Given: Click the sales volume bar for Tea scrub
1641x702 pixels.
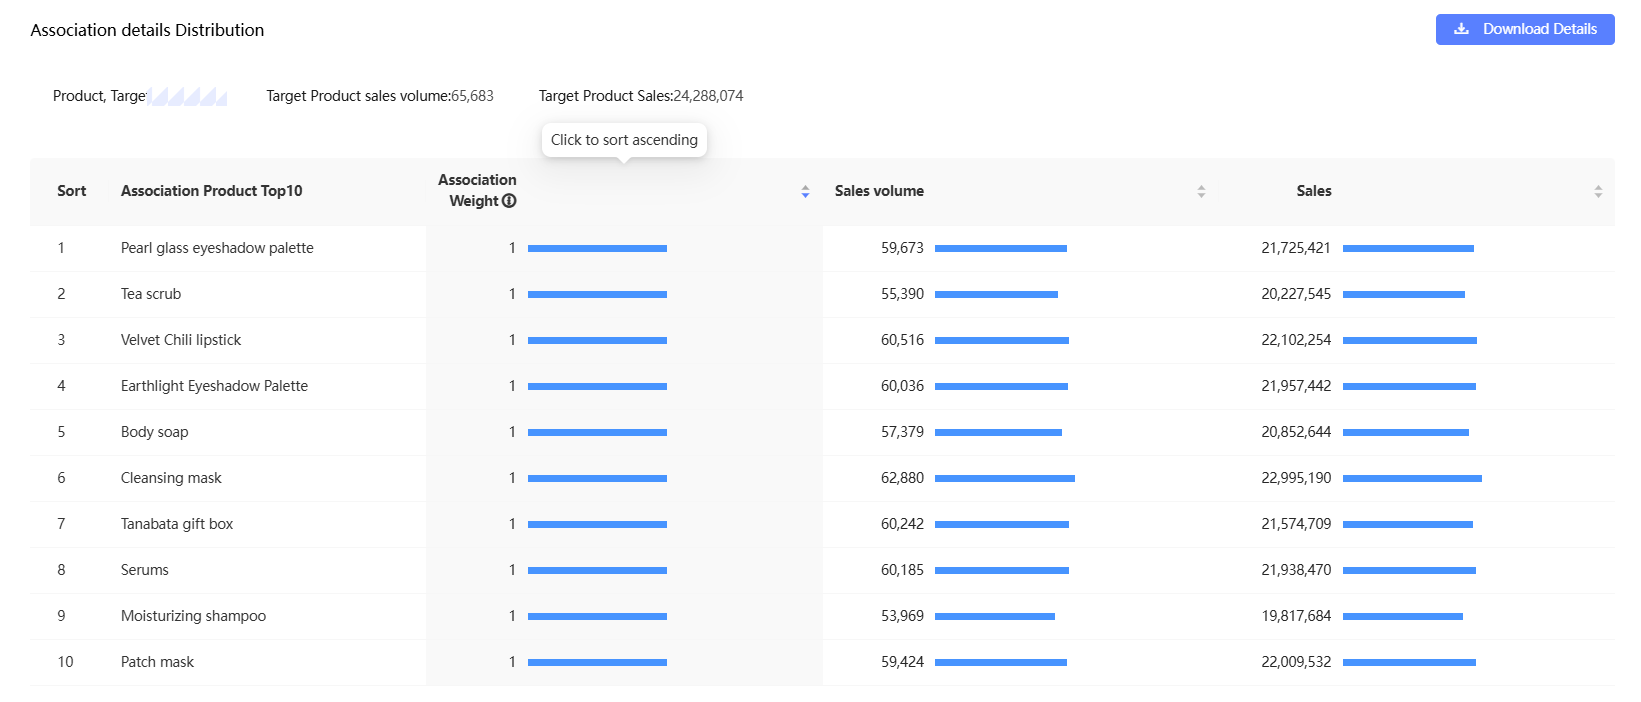Looking at the screenshot, I should point(996,294).
